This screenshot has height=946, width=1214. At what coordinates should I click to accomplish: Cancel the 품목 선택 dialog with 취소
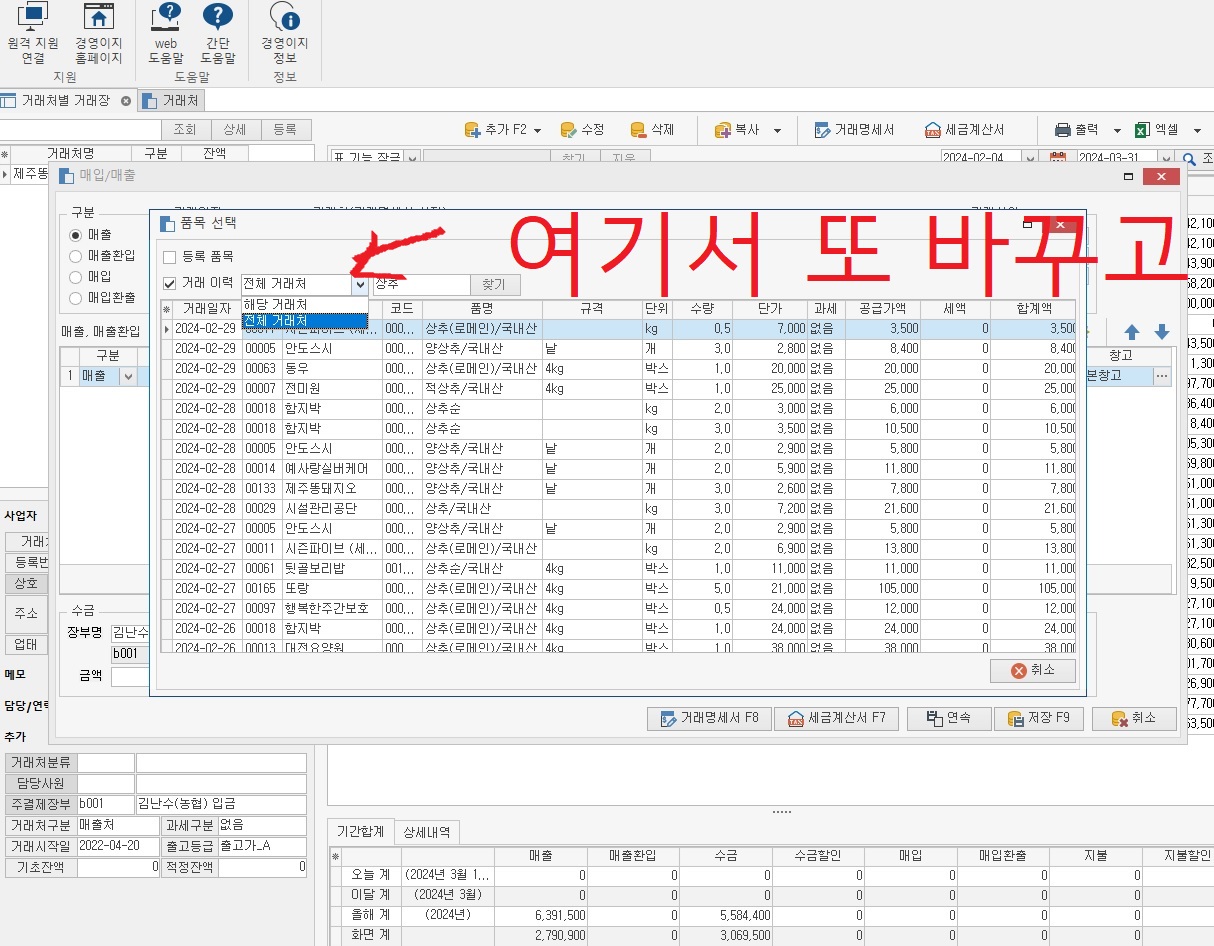coord(1033,670)
